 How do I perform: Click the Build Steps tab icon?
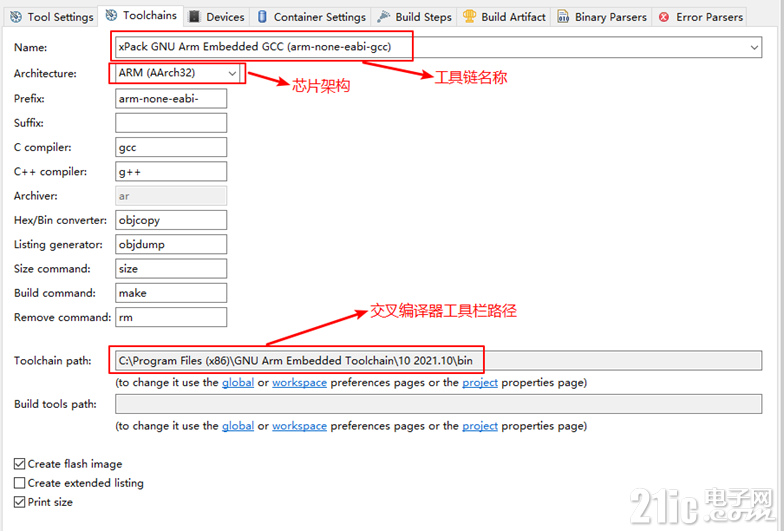384,17
